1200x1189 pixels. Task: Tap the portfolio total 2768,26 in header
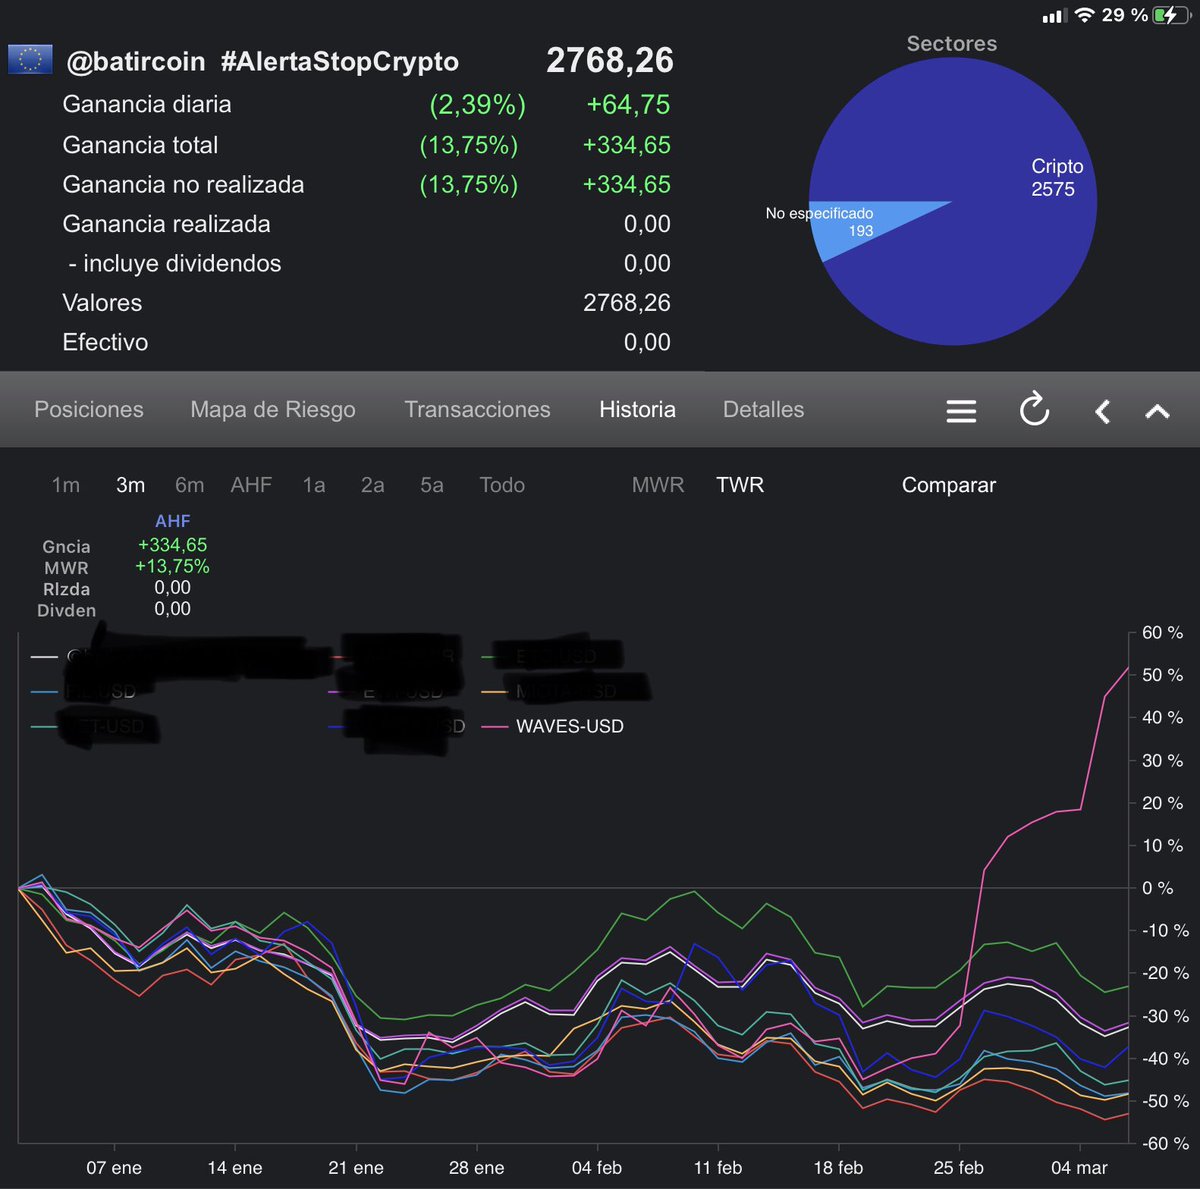pos(610,61)
